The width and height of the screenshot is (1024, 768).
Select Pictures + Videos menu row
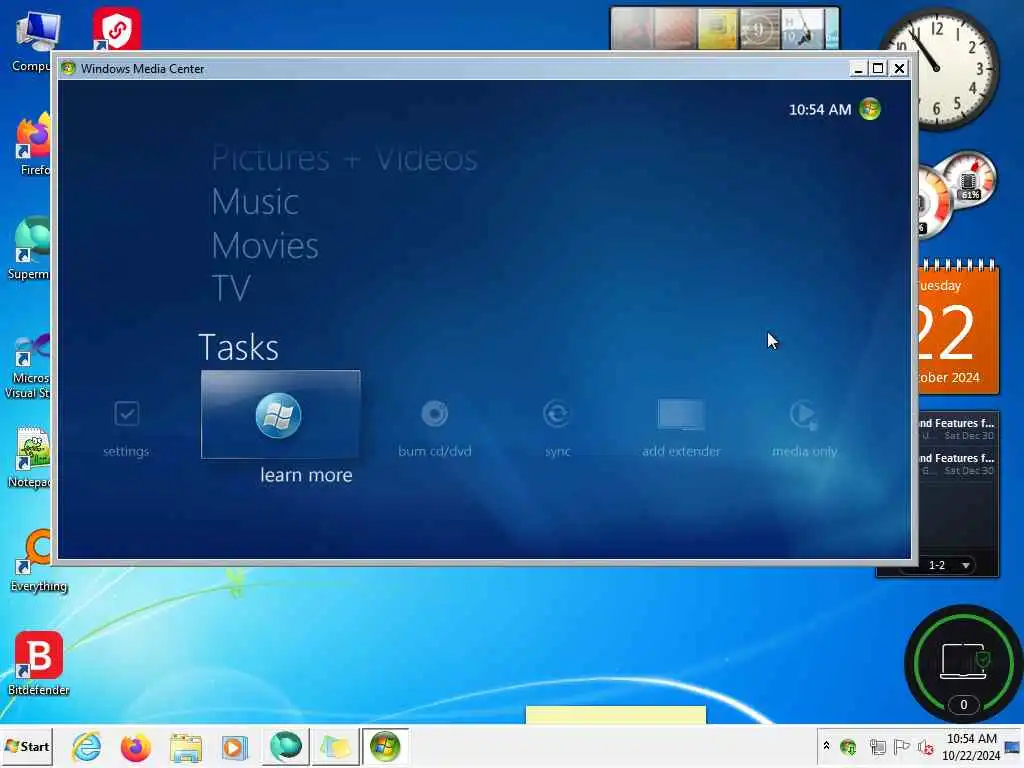click(x=344, y=159)
